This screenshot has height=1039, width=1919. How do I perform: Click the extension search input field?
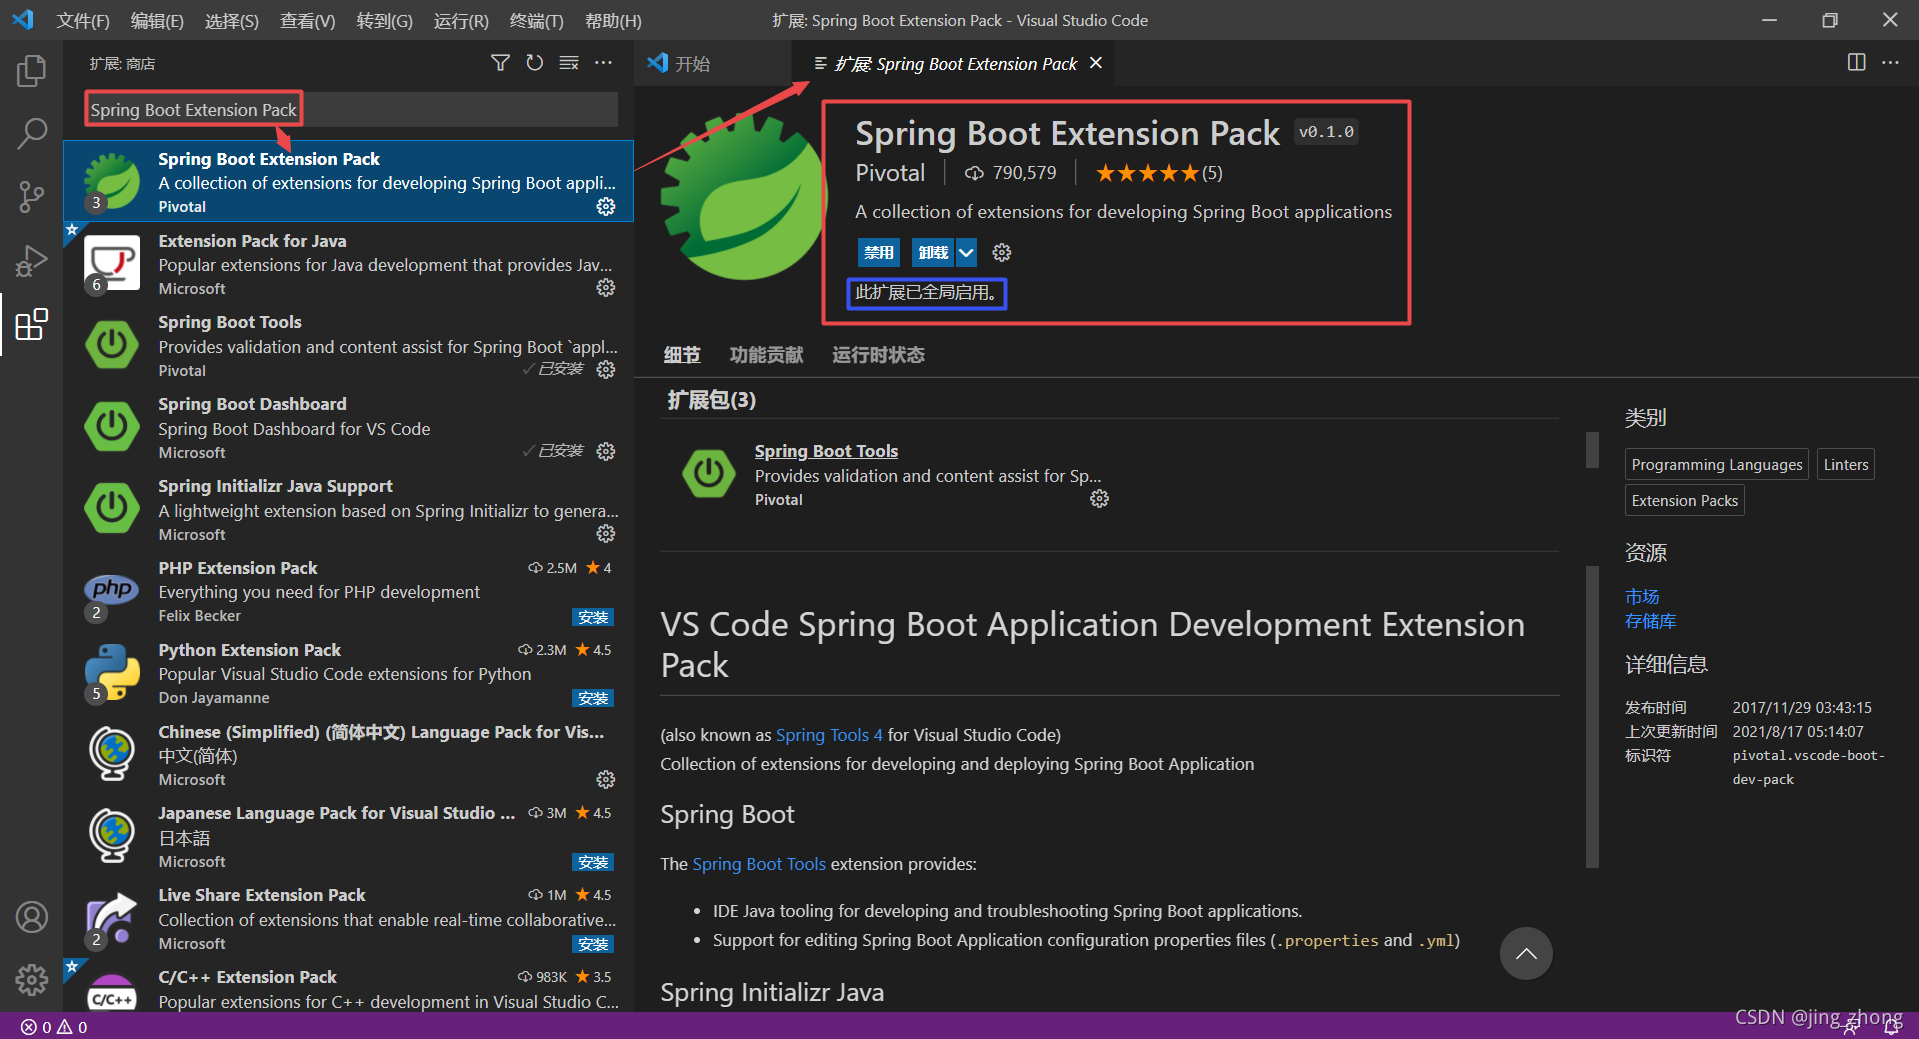[351, 110]
